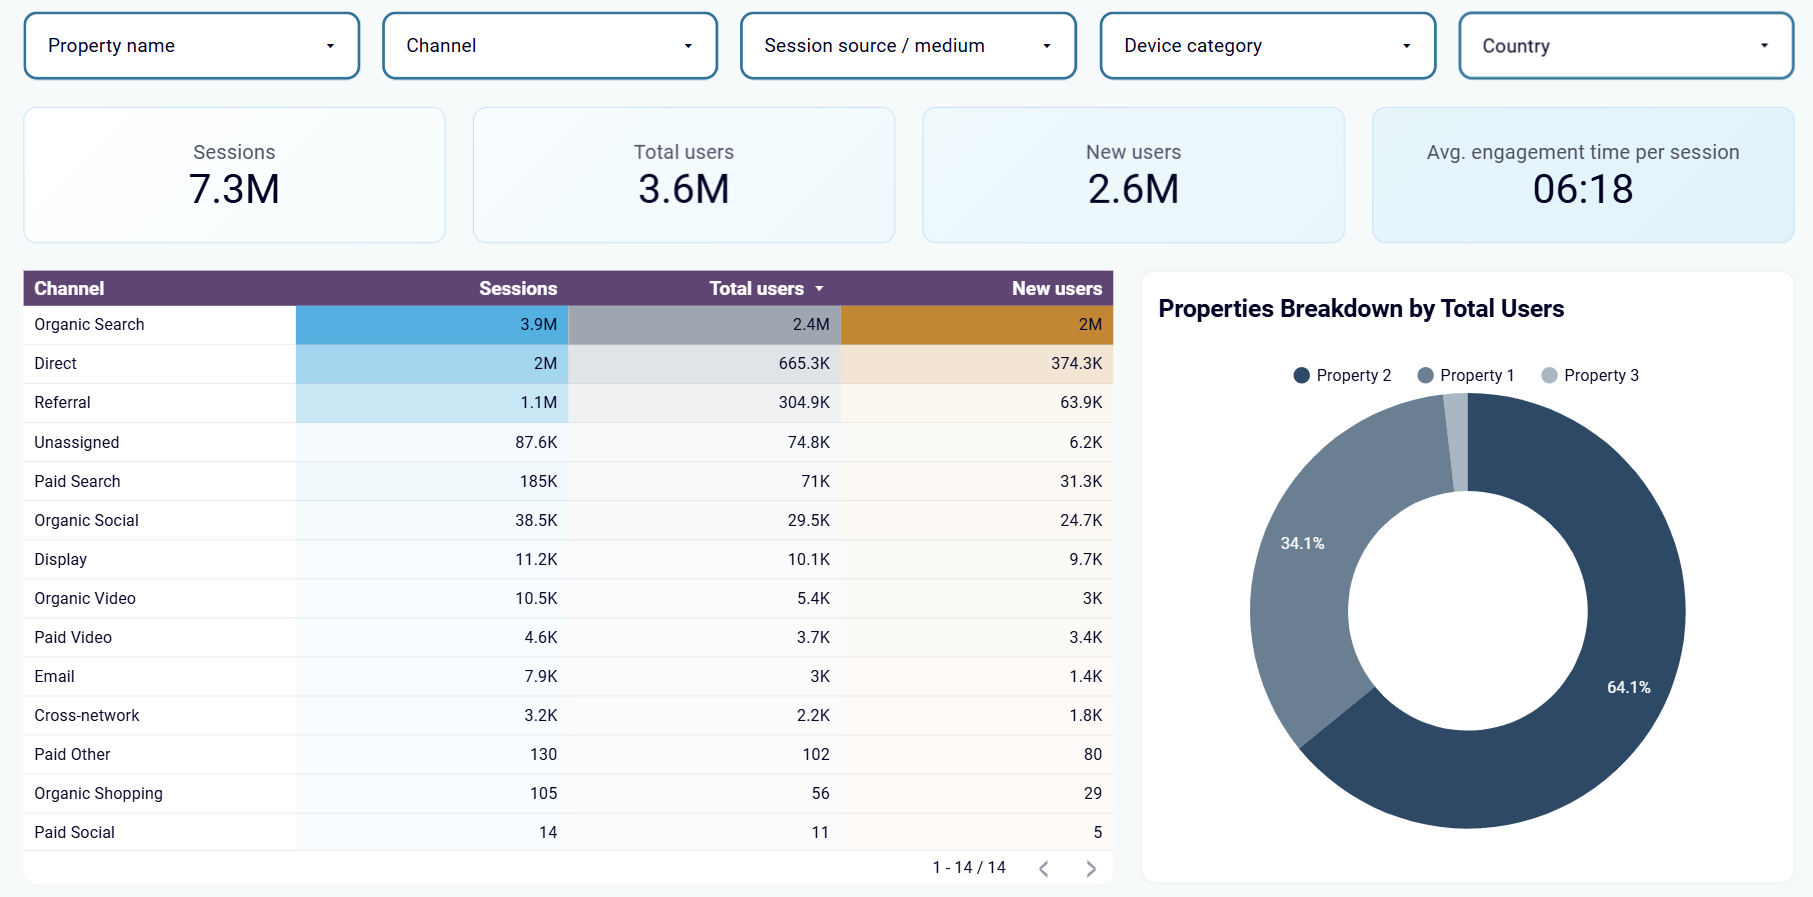Expand the Channel filter dropdown
The width and height of the screenshot is (1813, 897).
tap(549, 46)
